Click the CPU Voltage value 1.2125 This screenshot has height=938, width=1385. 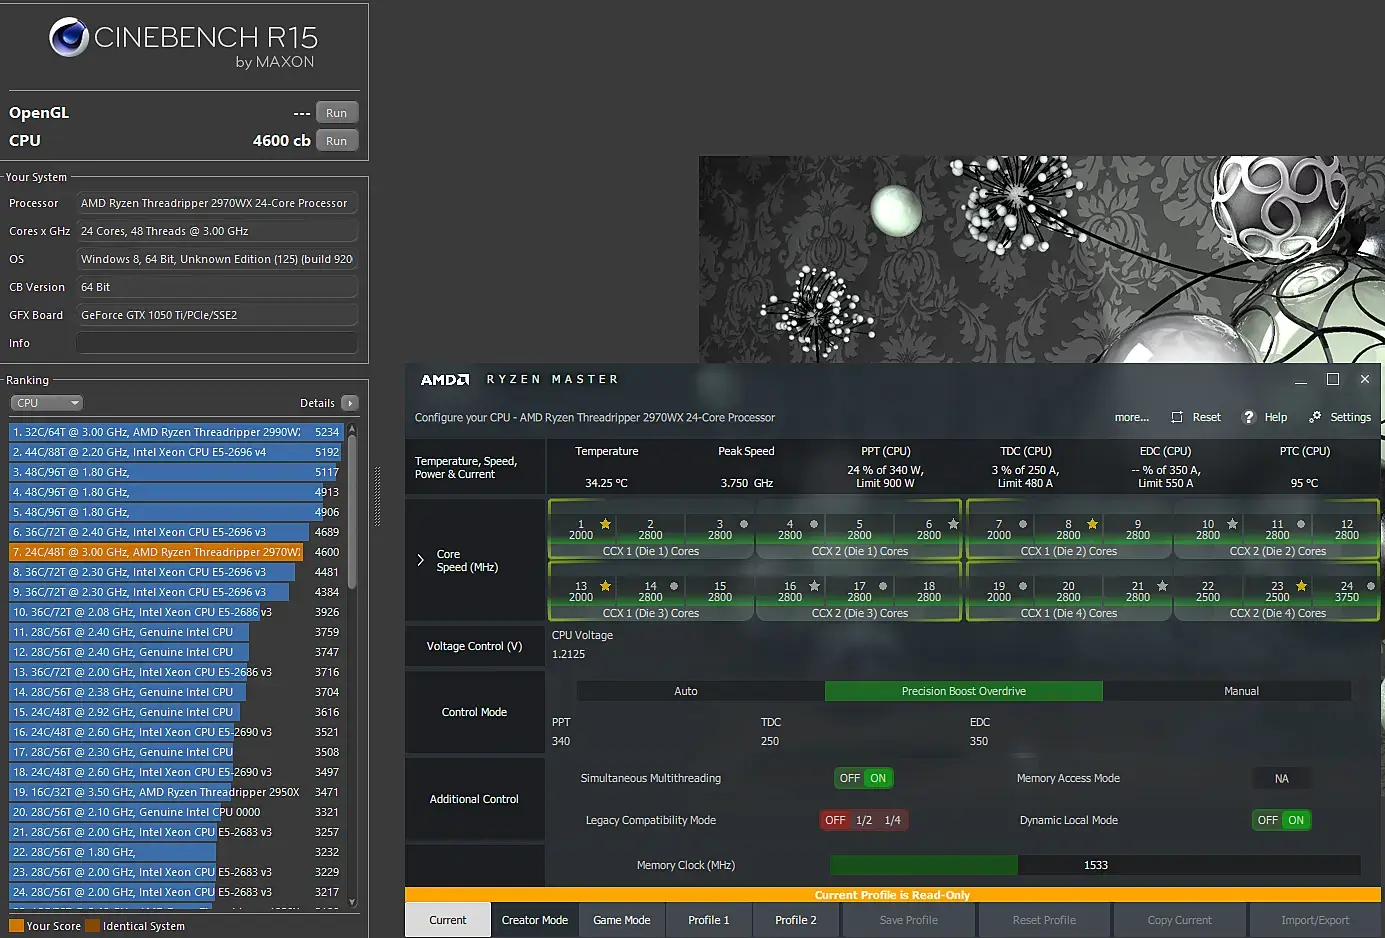[569, 654]
